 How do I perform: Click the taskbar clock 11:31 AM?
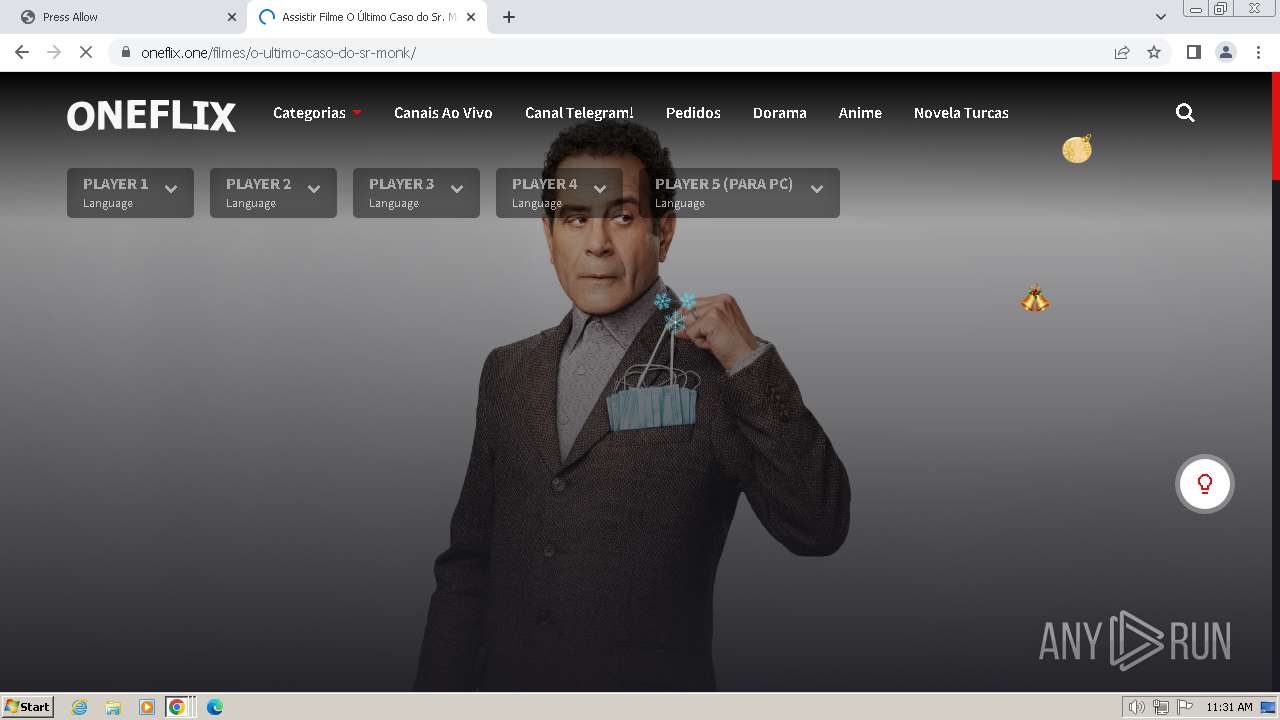click(1229, 707)
